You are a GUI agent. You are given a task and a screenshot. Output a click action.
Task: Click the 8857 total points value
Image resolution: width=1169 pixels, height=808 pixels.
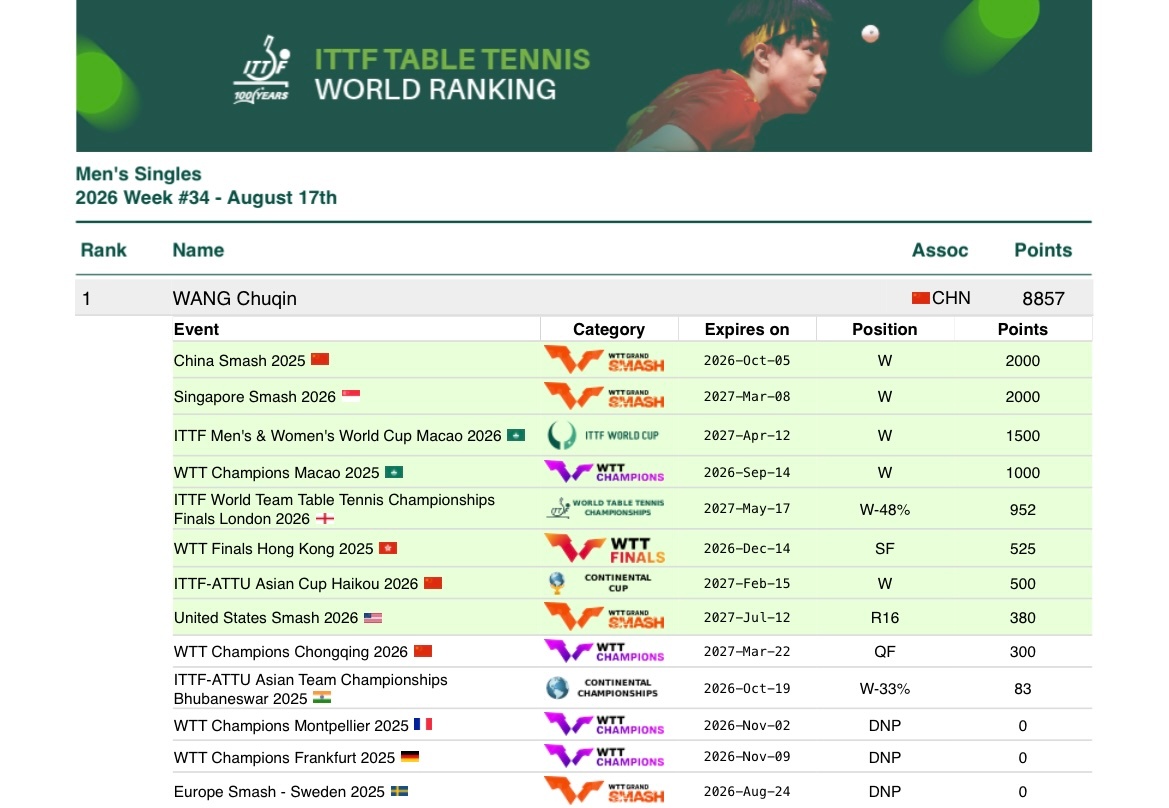[x=1043, y=299]
